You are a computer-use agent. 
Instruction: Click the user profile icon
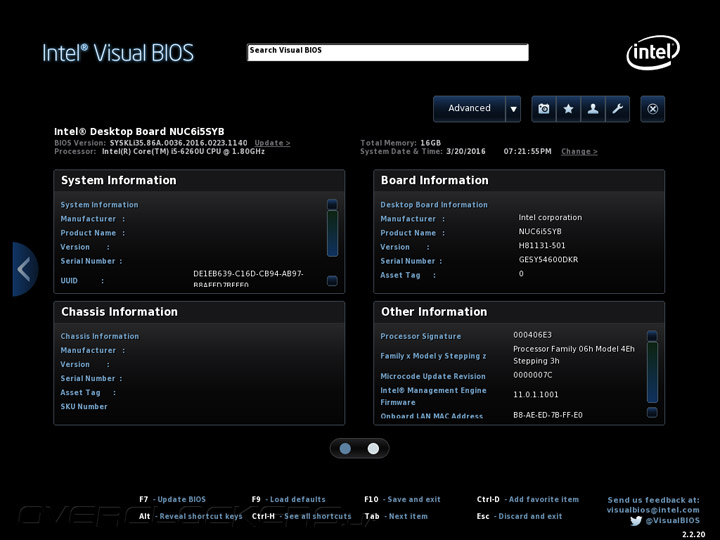point(593,109)
